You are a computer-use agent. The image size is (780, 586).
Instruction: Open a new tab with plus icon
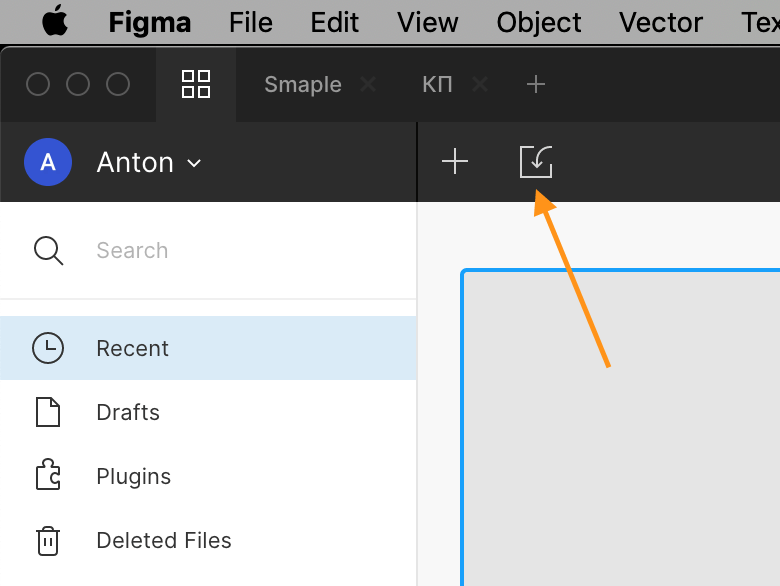pos(536,84)
